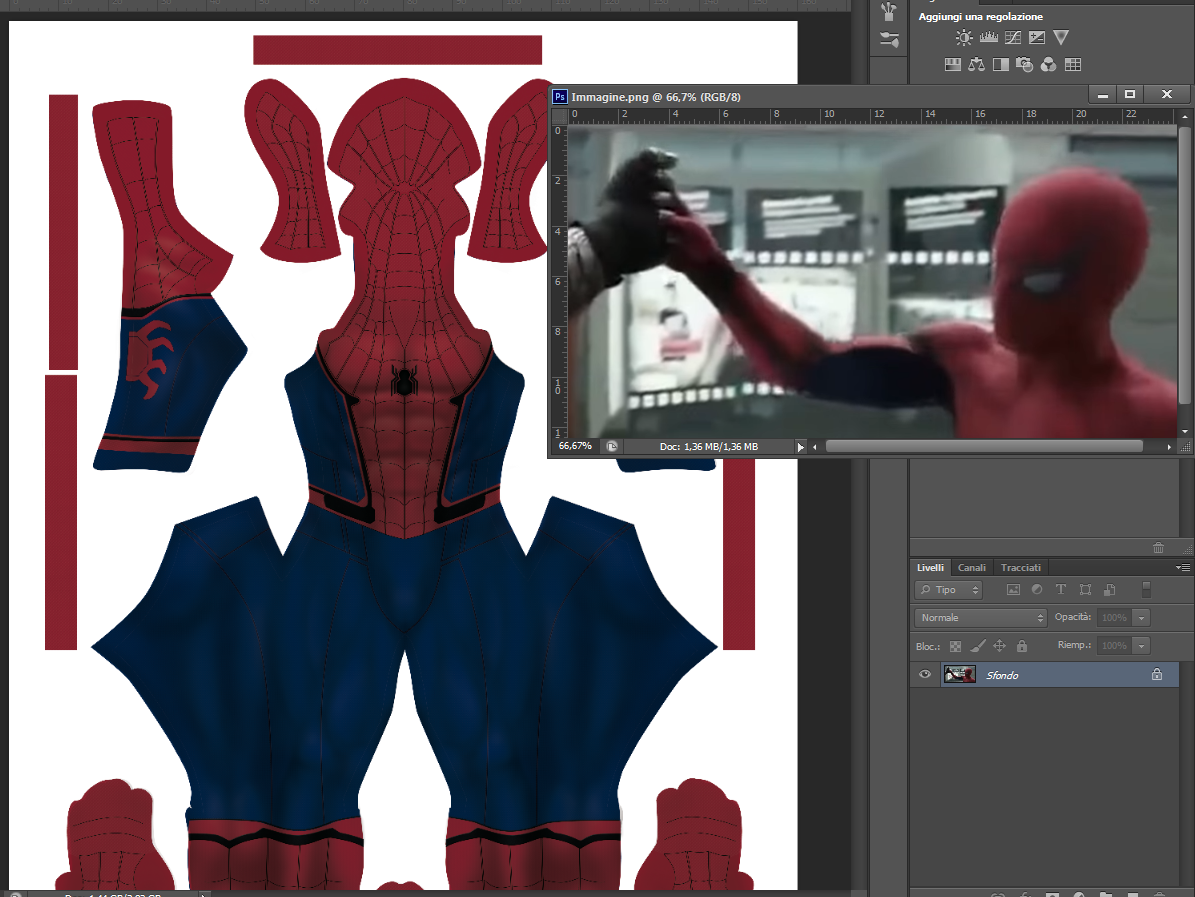
Task: Filter layers by type layers
Action: [x=1060, y=590]
